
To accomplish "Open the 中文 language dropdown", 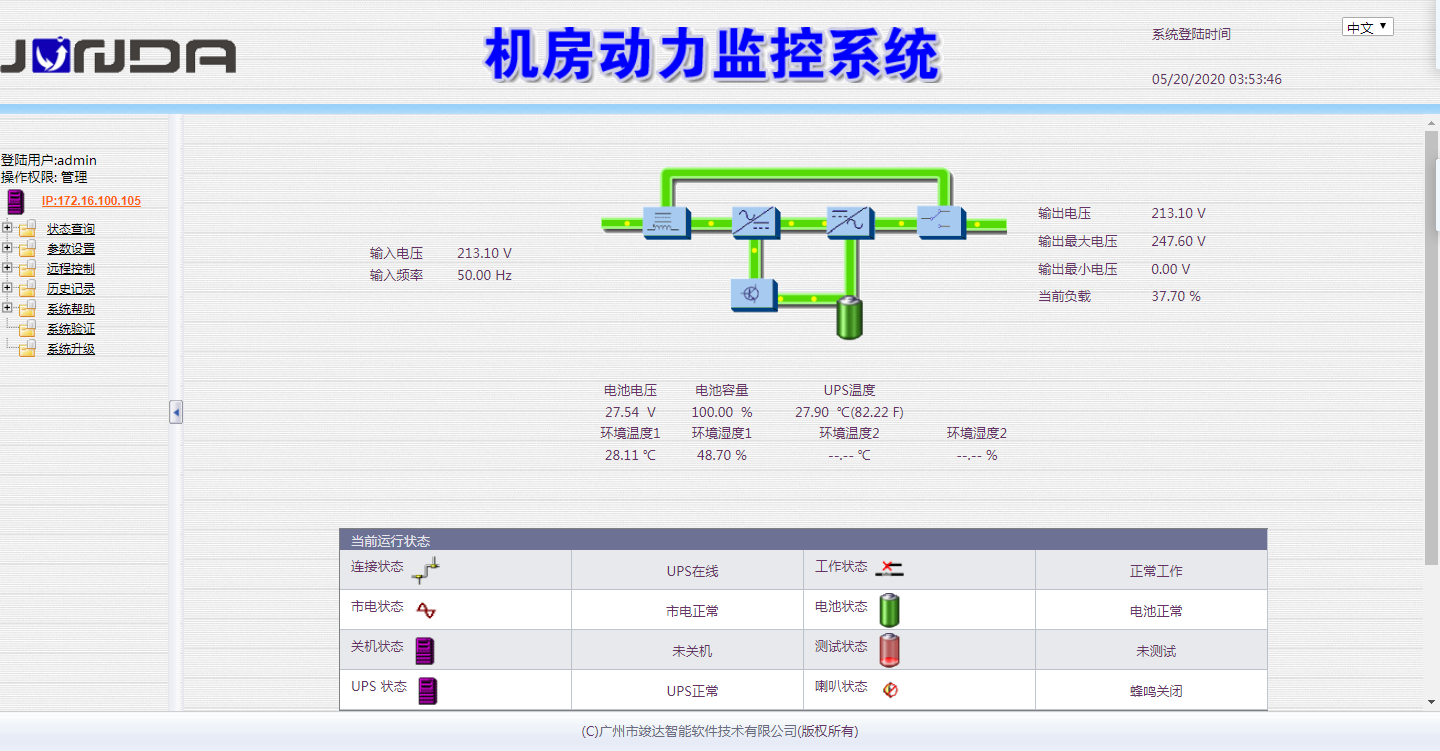I will [x=1367, y=27].
